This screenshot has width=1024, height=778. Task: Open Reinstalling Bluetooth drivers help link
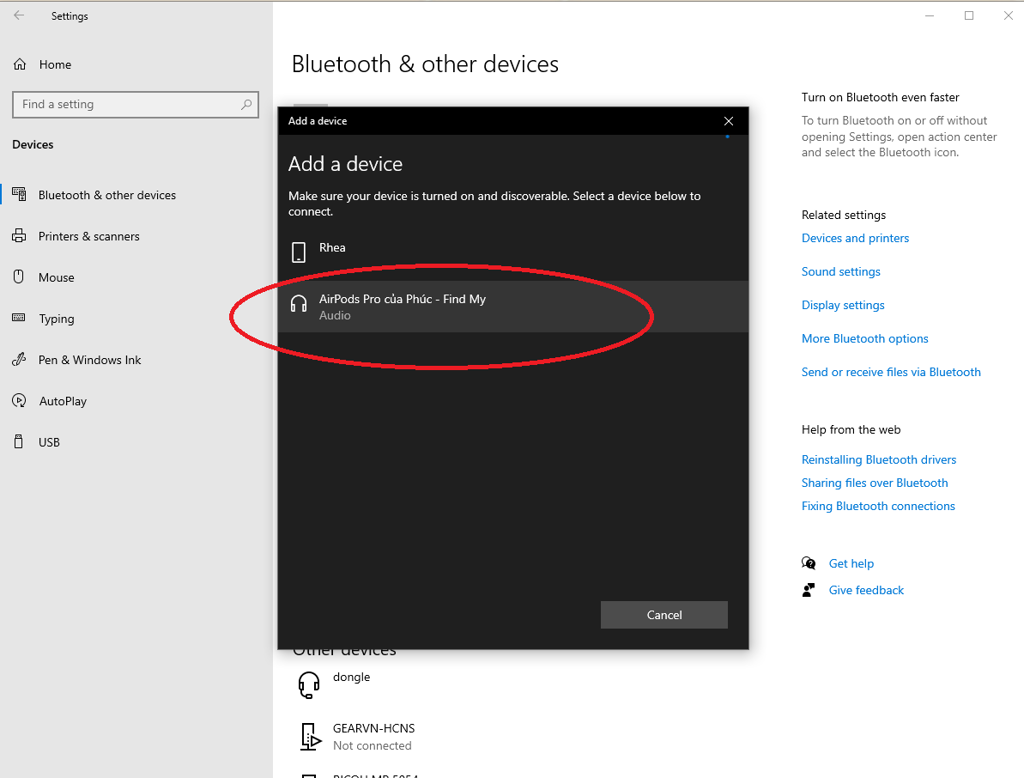click(x=878, y=459)
